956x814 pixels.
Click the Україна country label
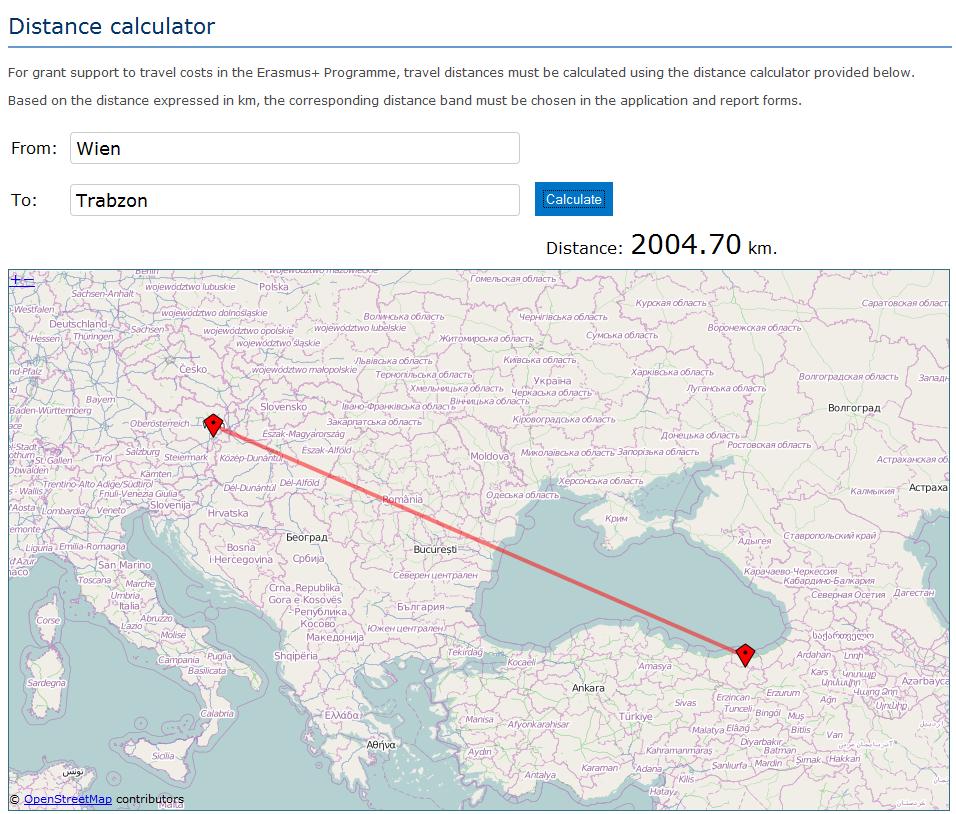tap(552, 380)
